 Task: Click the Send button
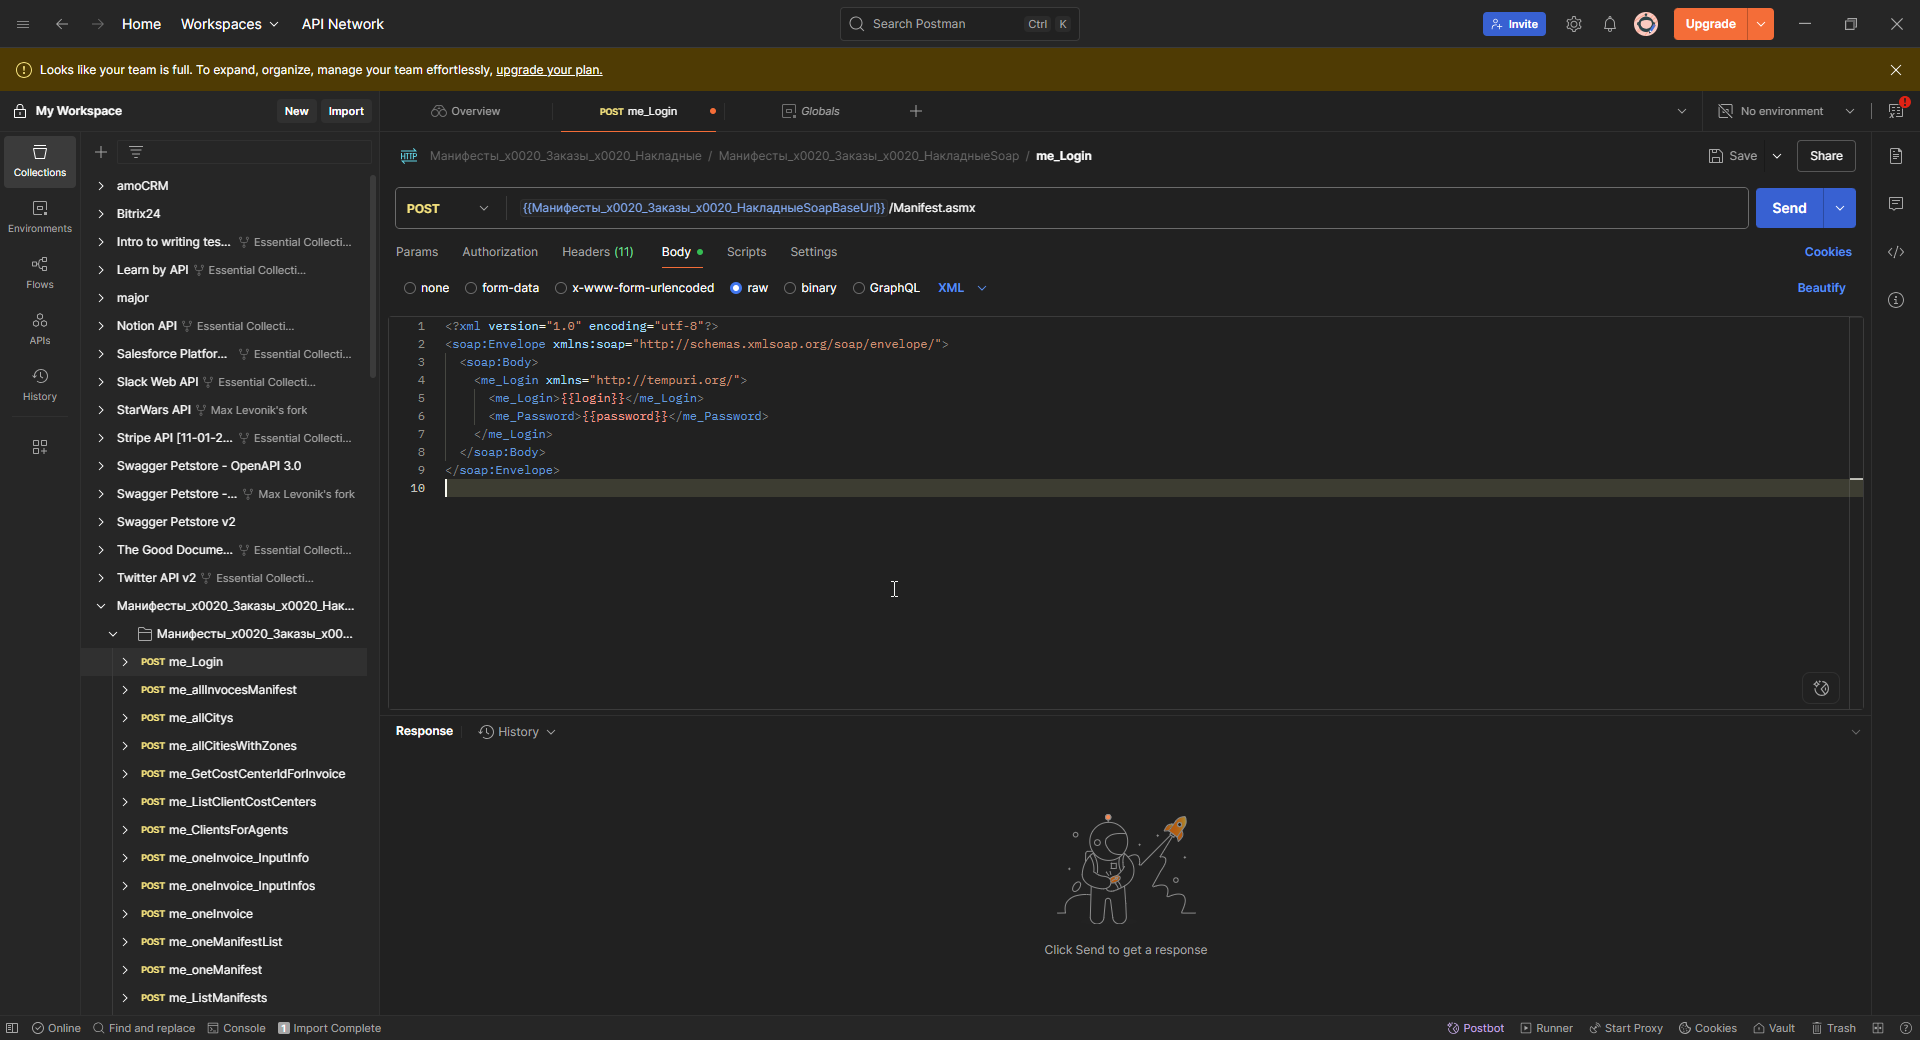(x=1789, y=208)
